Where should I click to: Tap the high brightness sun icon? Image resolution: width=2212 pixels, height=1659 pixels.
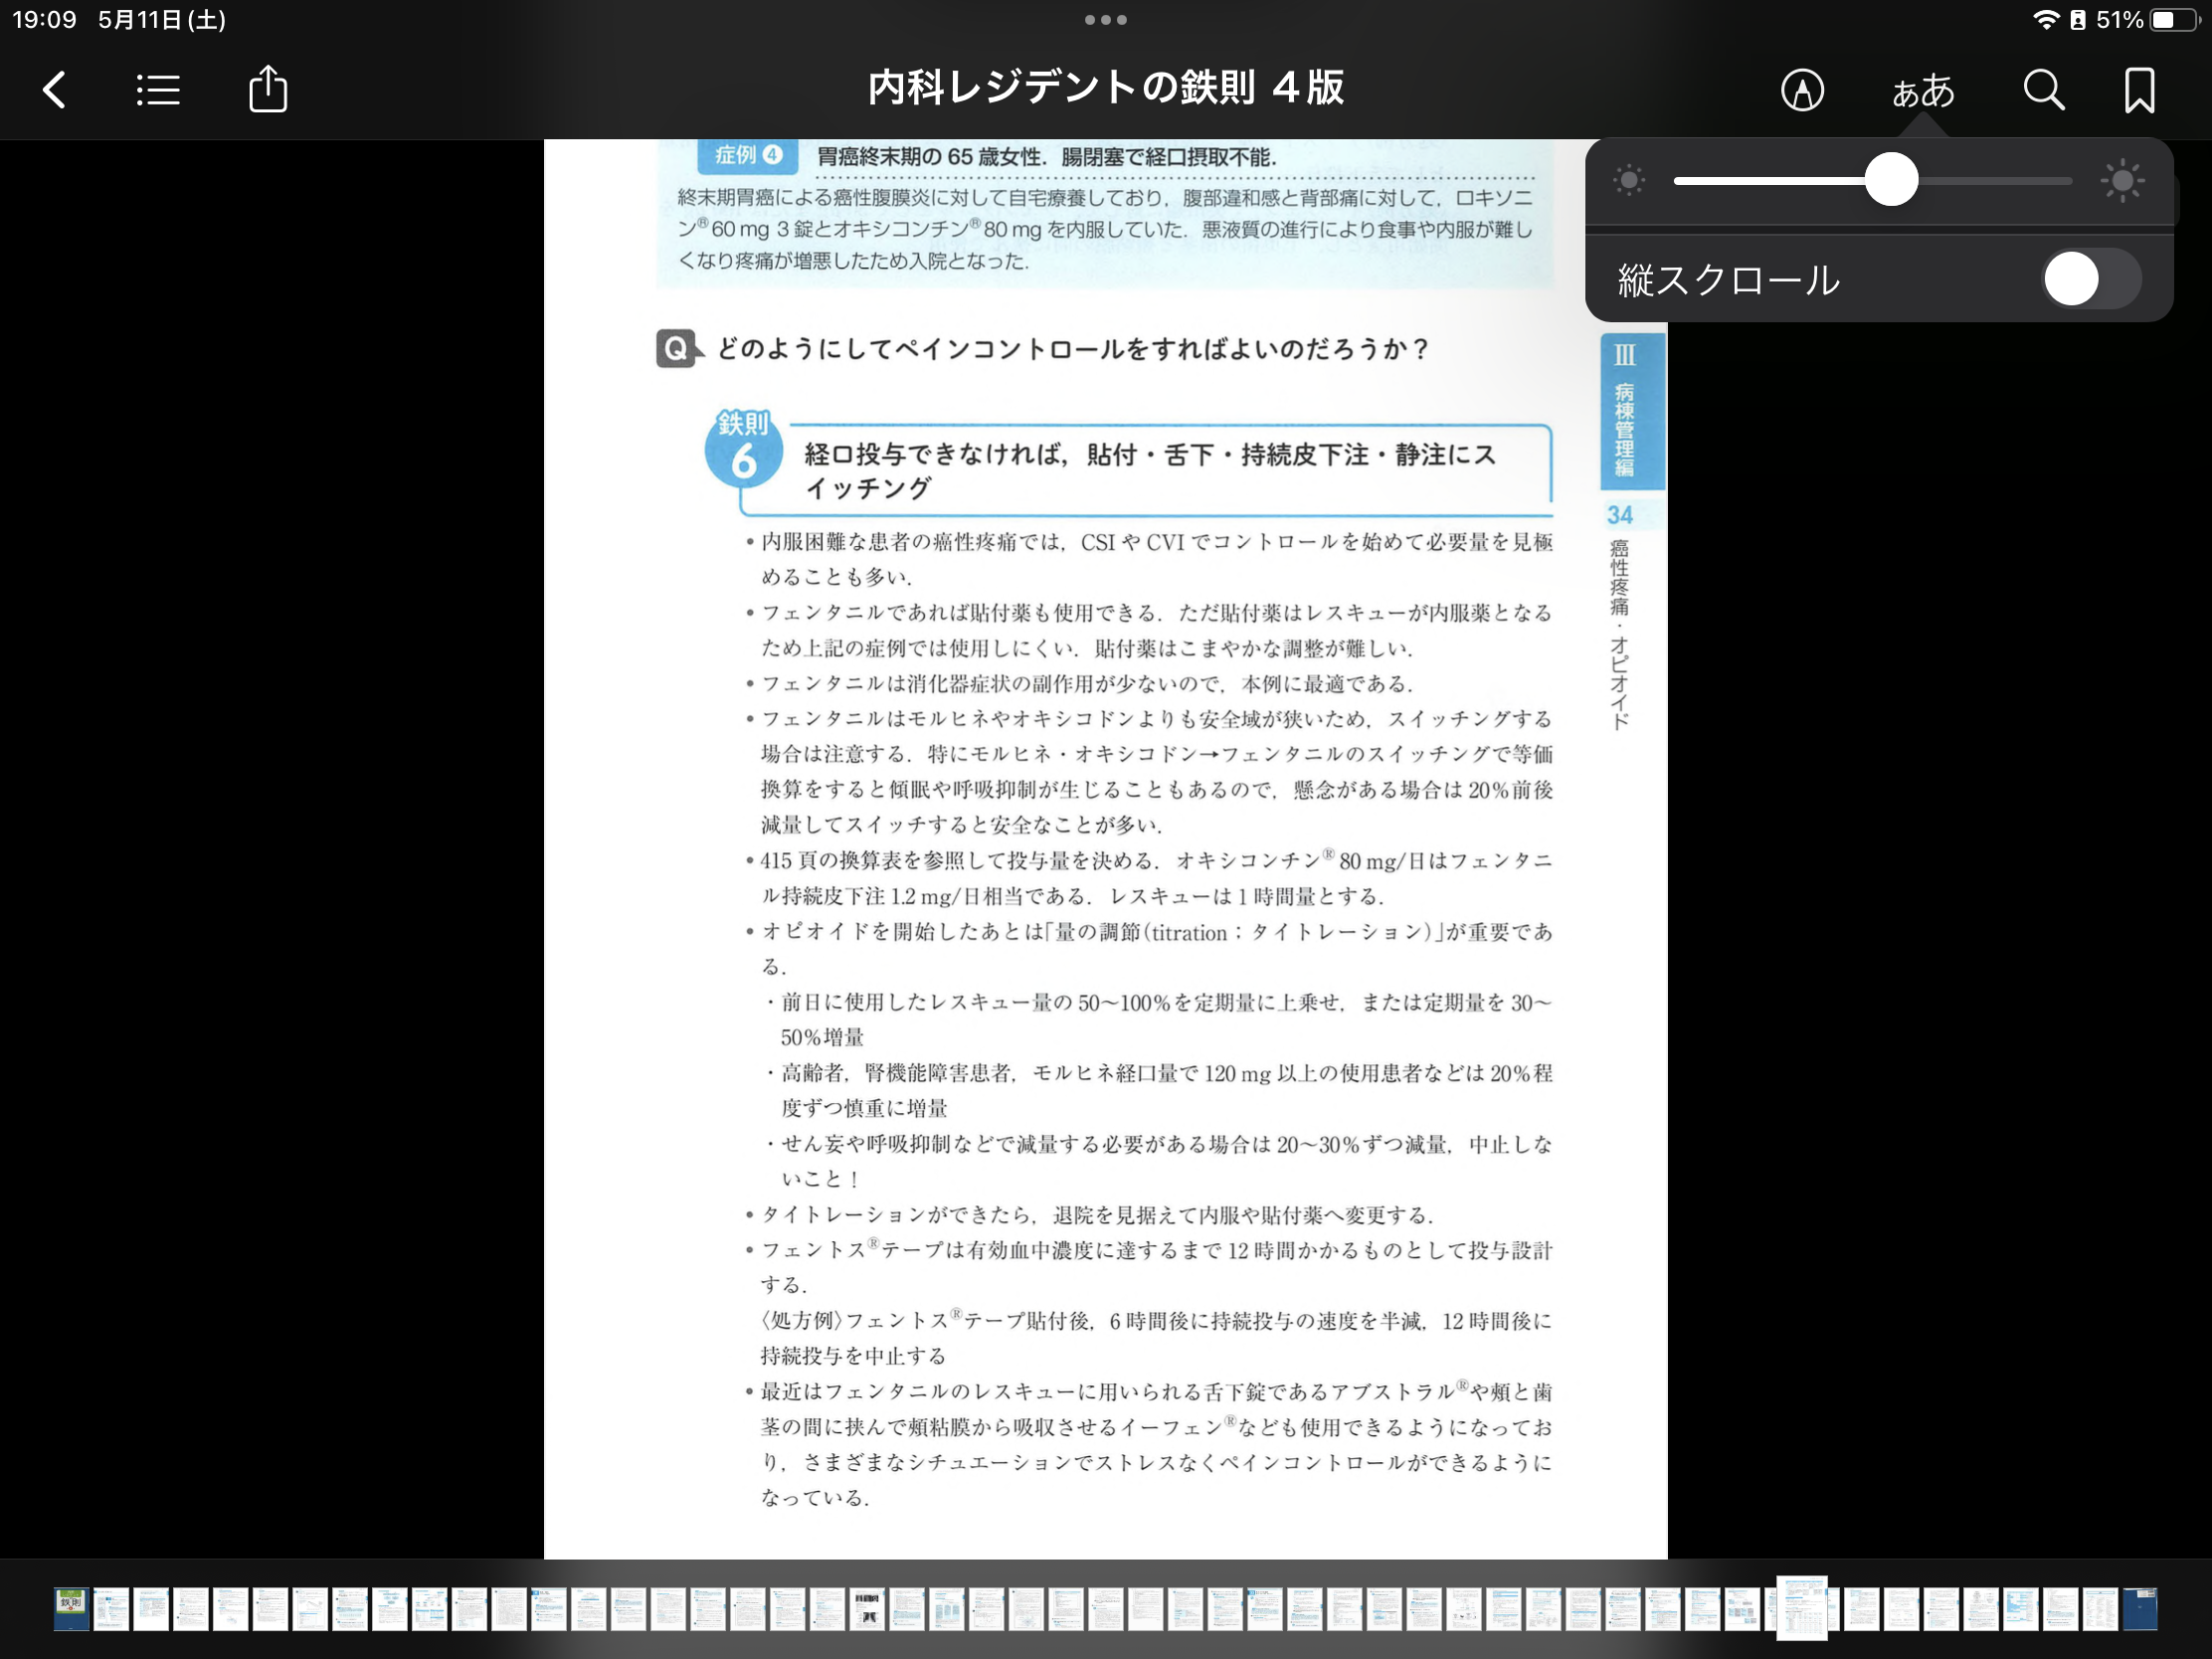pos(2122,181)
